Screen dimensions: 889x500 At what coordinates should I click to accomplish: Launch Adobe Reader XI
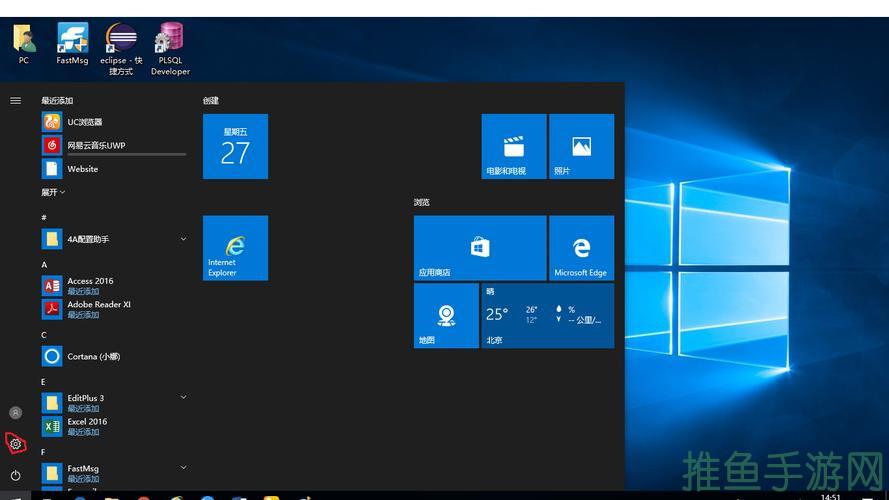point(113,309)
